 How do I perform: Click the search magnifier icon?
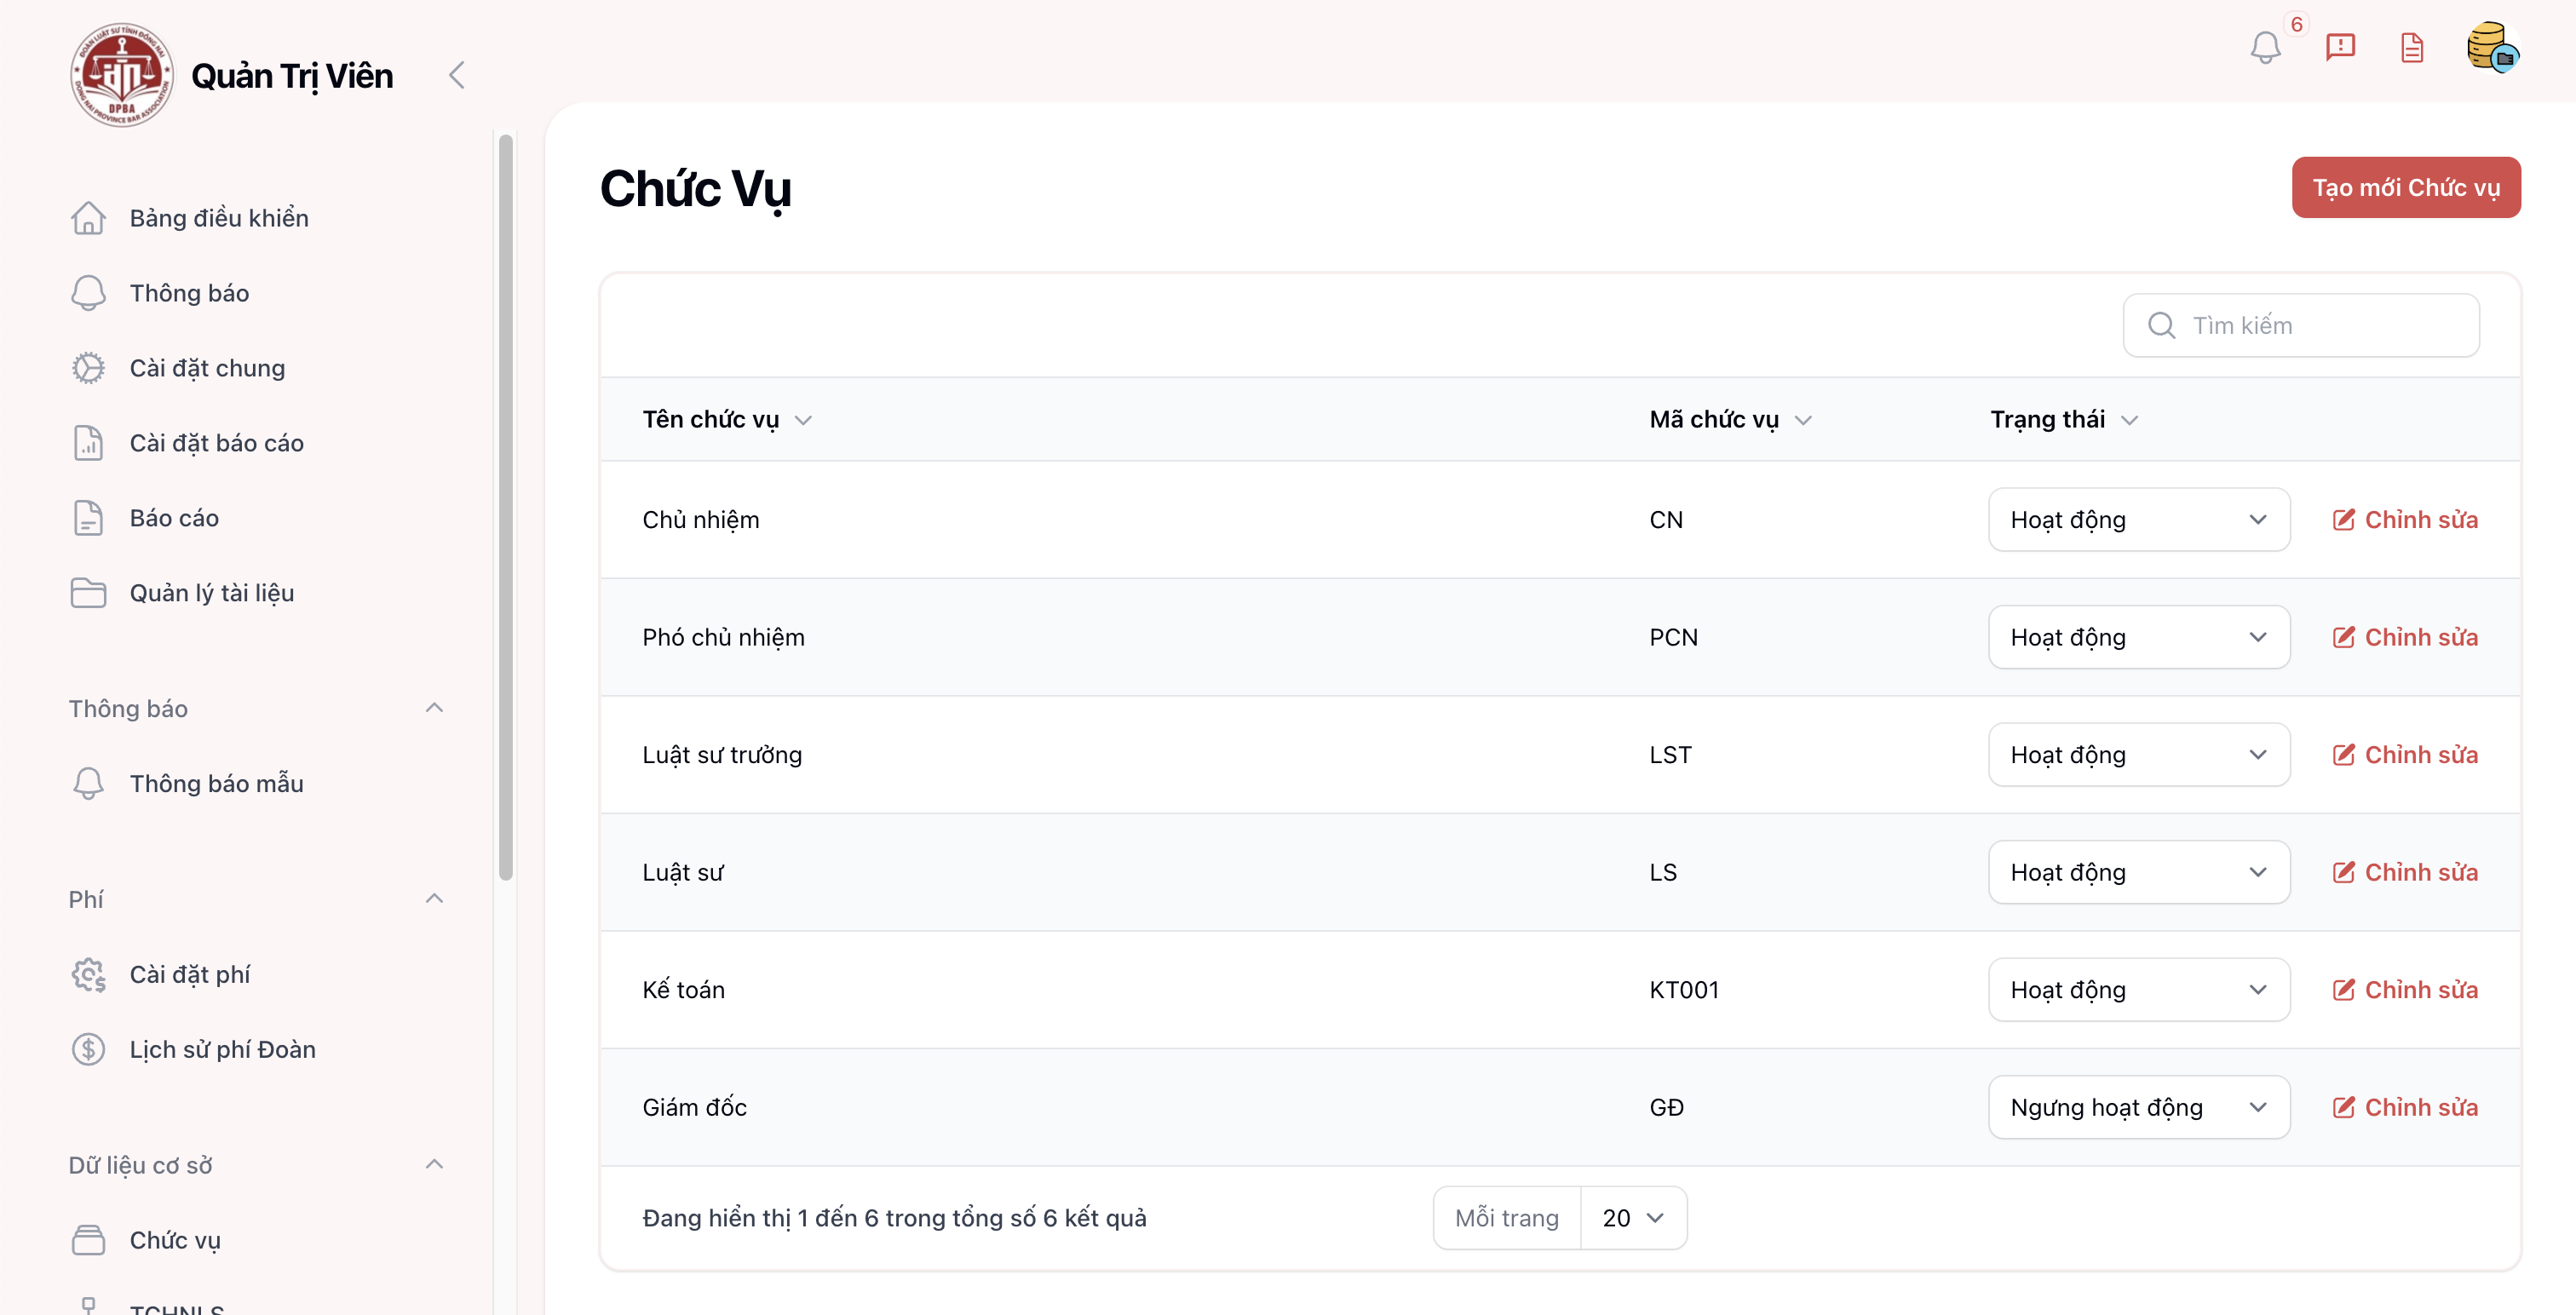tap(2161, 325)
